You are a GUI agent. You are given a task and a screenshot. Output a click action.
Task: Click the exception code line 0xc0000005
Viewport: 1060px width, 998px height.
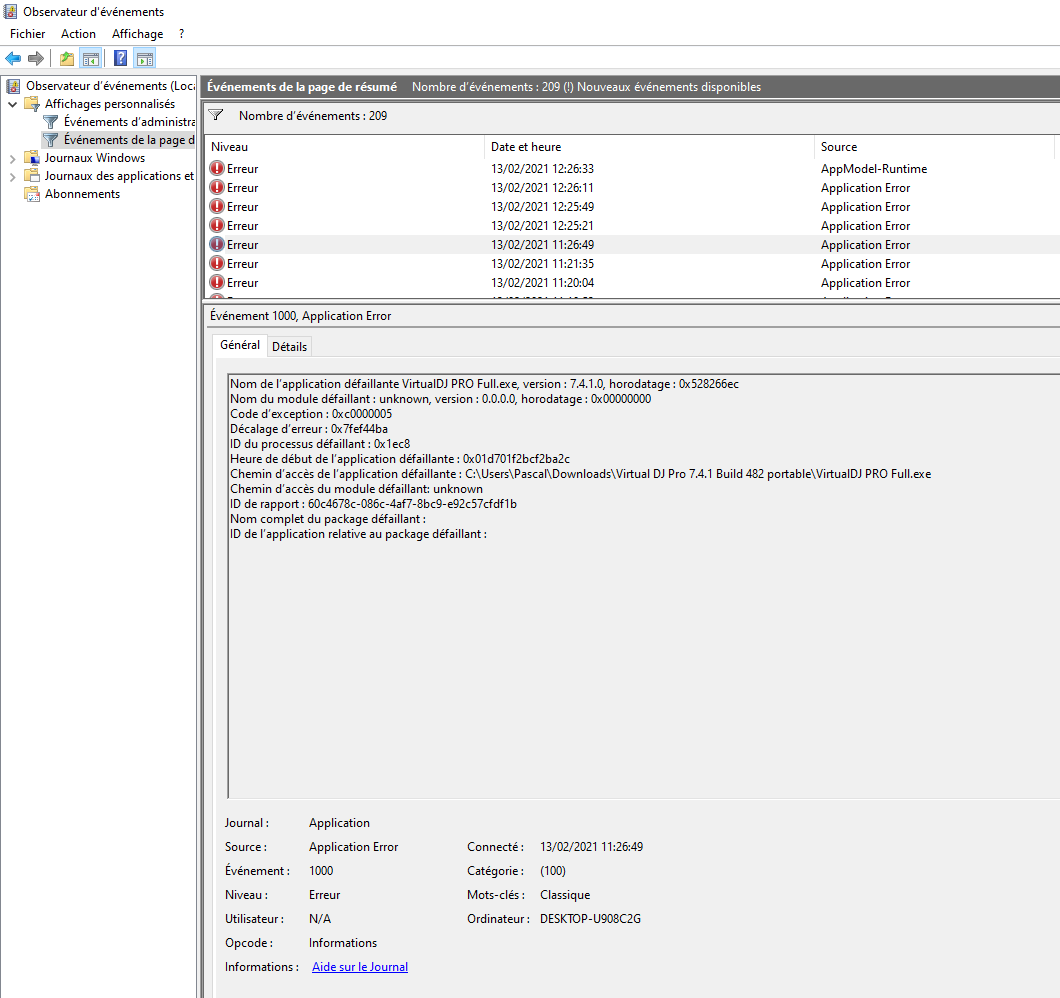311,414
